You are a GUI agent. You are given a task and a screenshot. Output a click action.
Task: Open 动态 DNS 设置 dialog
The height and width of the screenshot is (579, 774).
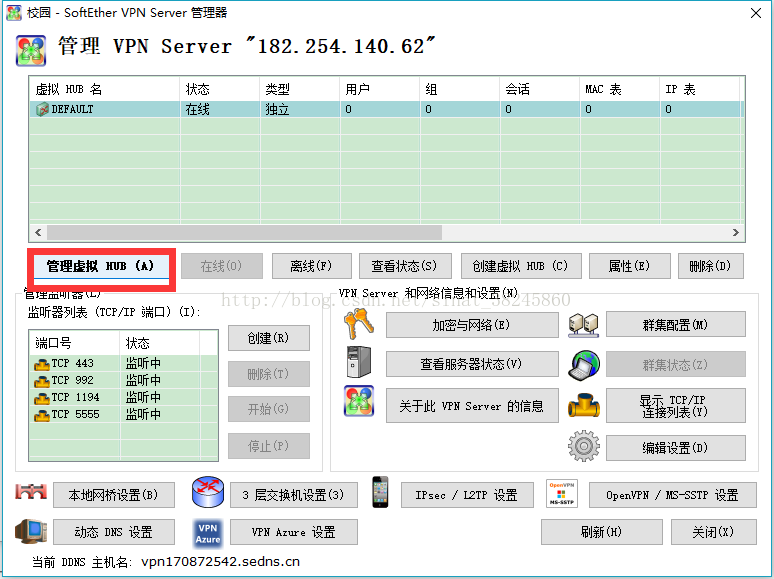click(x=113, y=532)
